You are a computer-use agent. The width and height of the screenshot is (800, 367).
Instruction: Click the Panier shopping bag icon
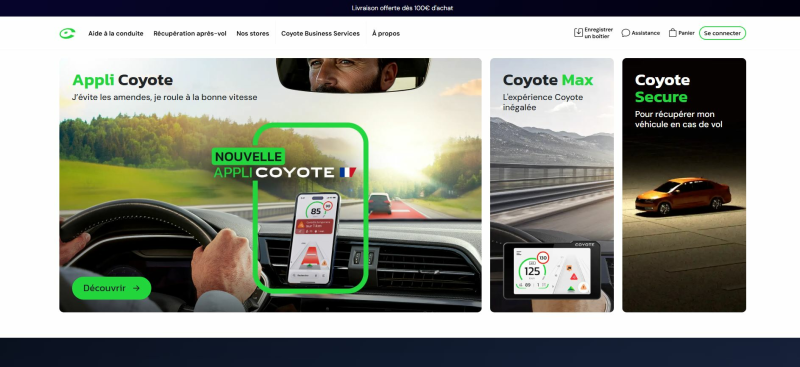[672, 33]
